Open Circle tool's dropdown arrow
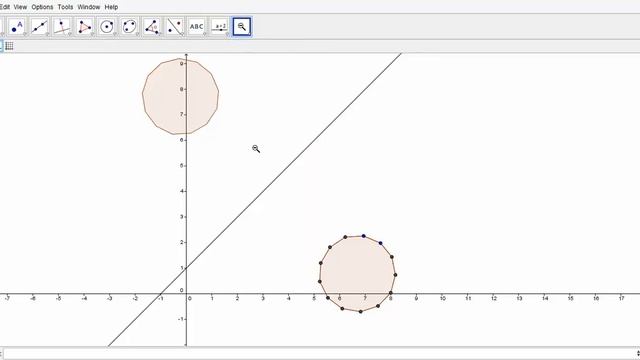The image size is (640, 360). pyautogui.click(x=115, y=34)
